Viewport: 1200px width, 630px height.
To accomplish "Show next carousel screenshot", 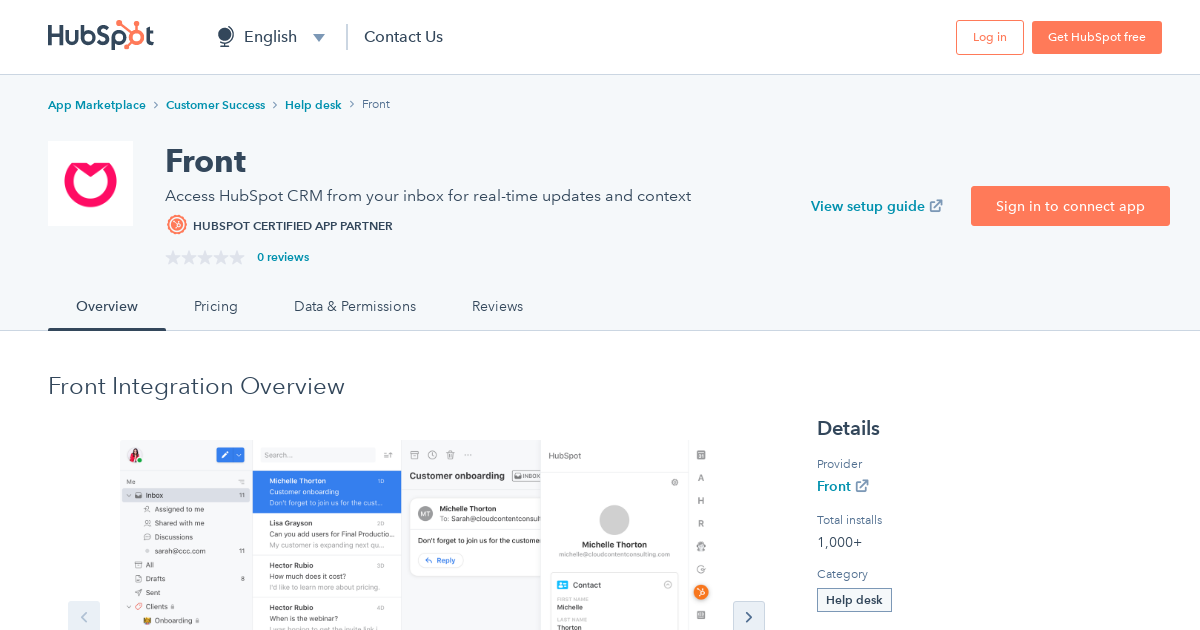I will [749, 616].
